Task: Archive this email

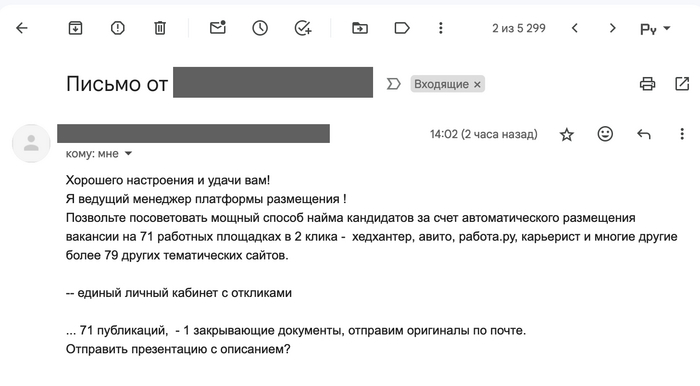Action: (75, 28)
